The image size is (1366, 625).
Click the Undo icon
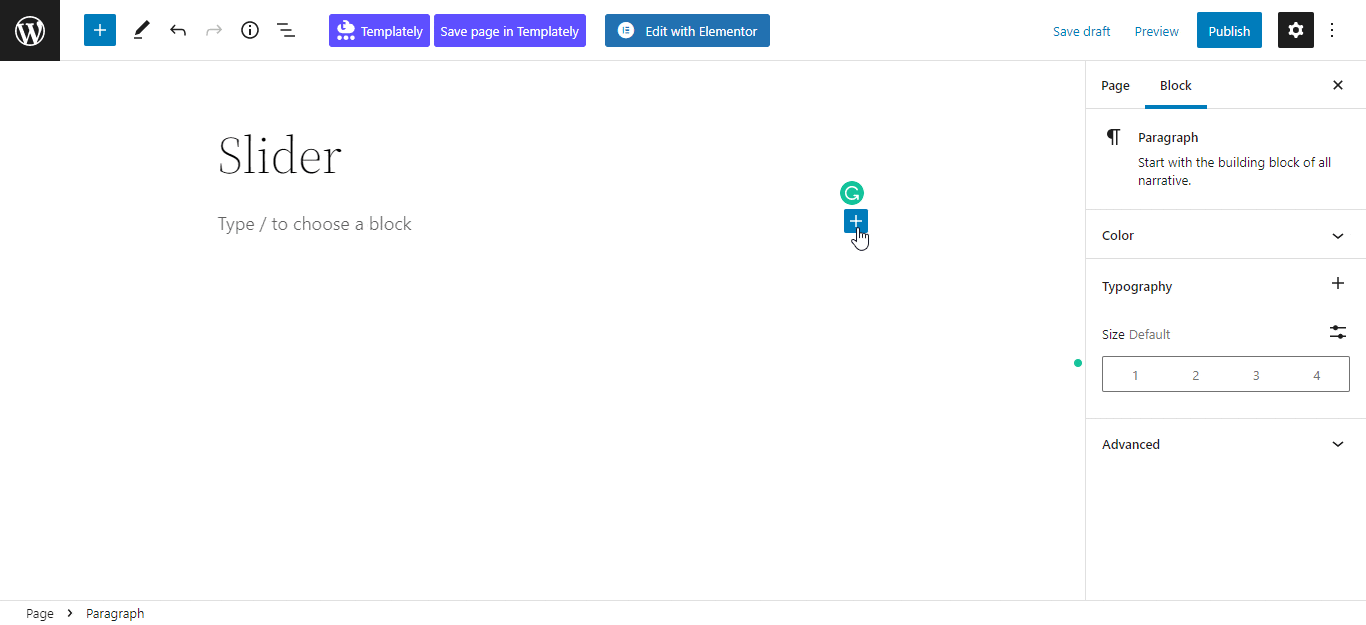pyautogui.click(x=178, y=30)
